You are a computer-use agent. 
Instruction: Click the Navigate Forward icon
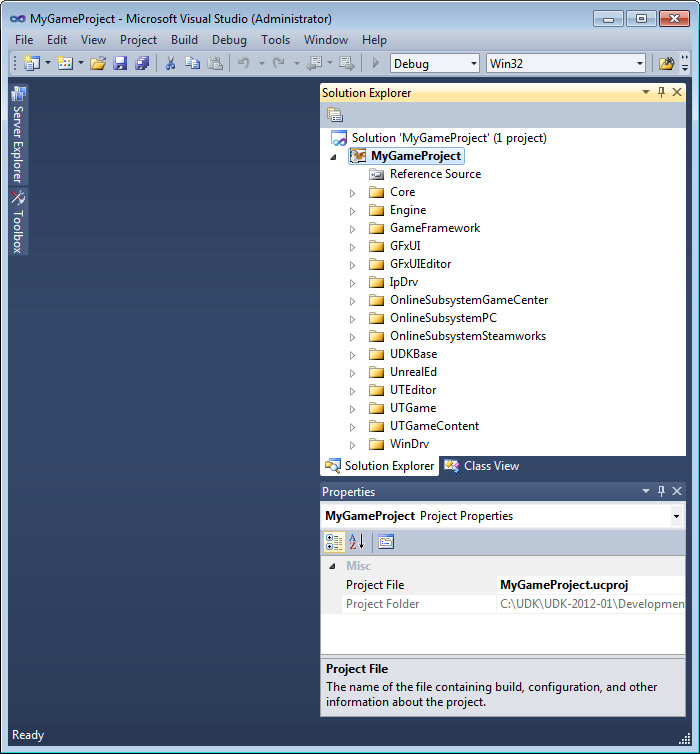coord(346,63)
